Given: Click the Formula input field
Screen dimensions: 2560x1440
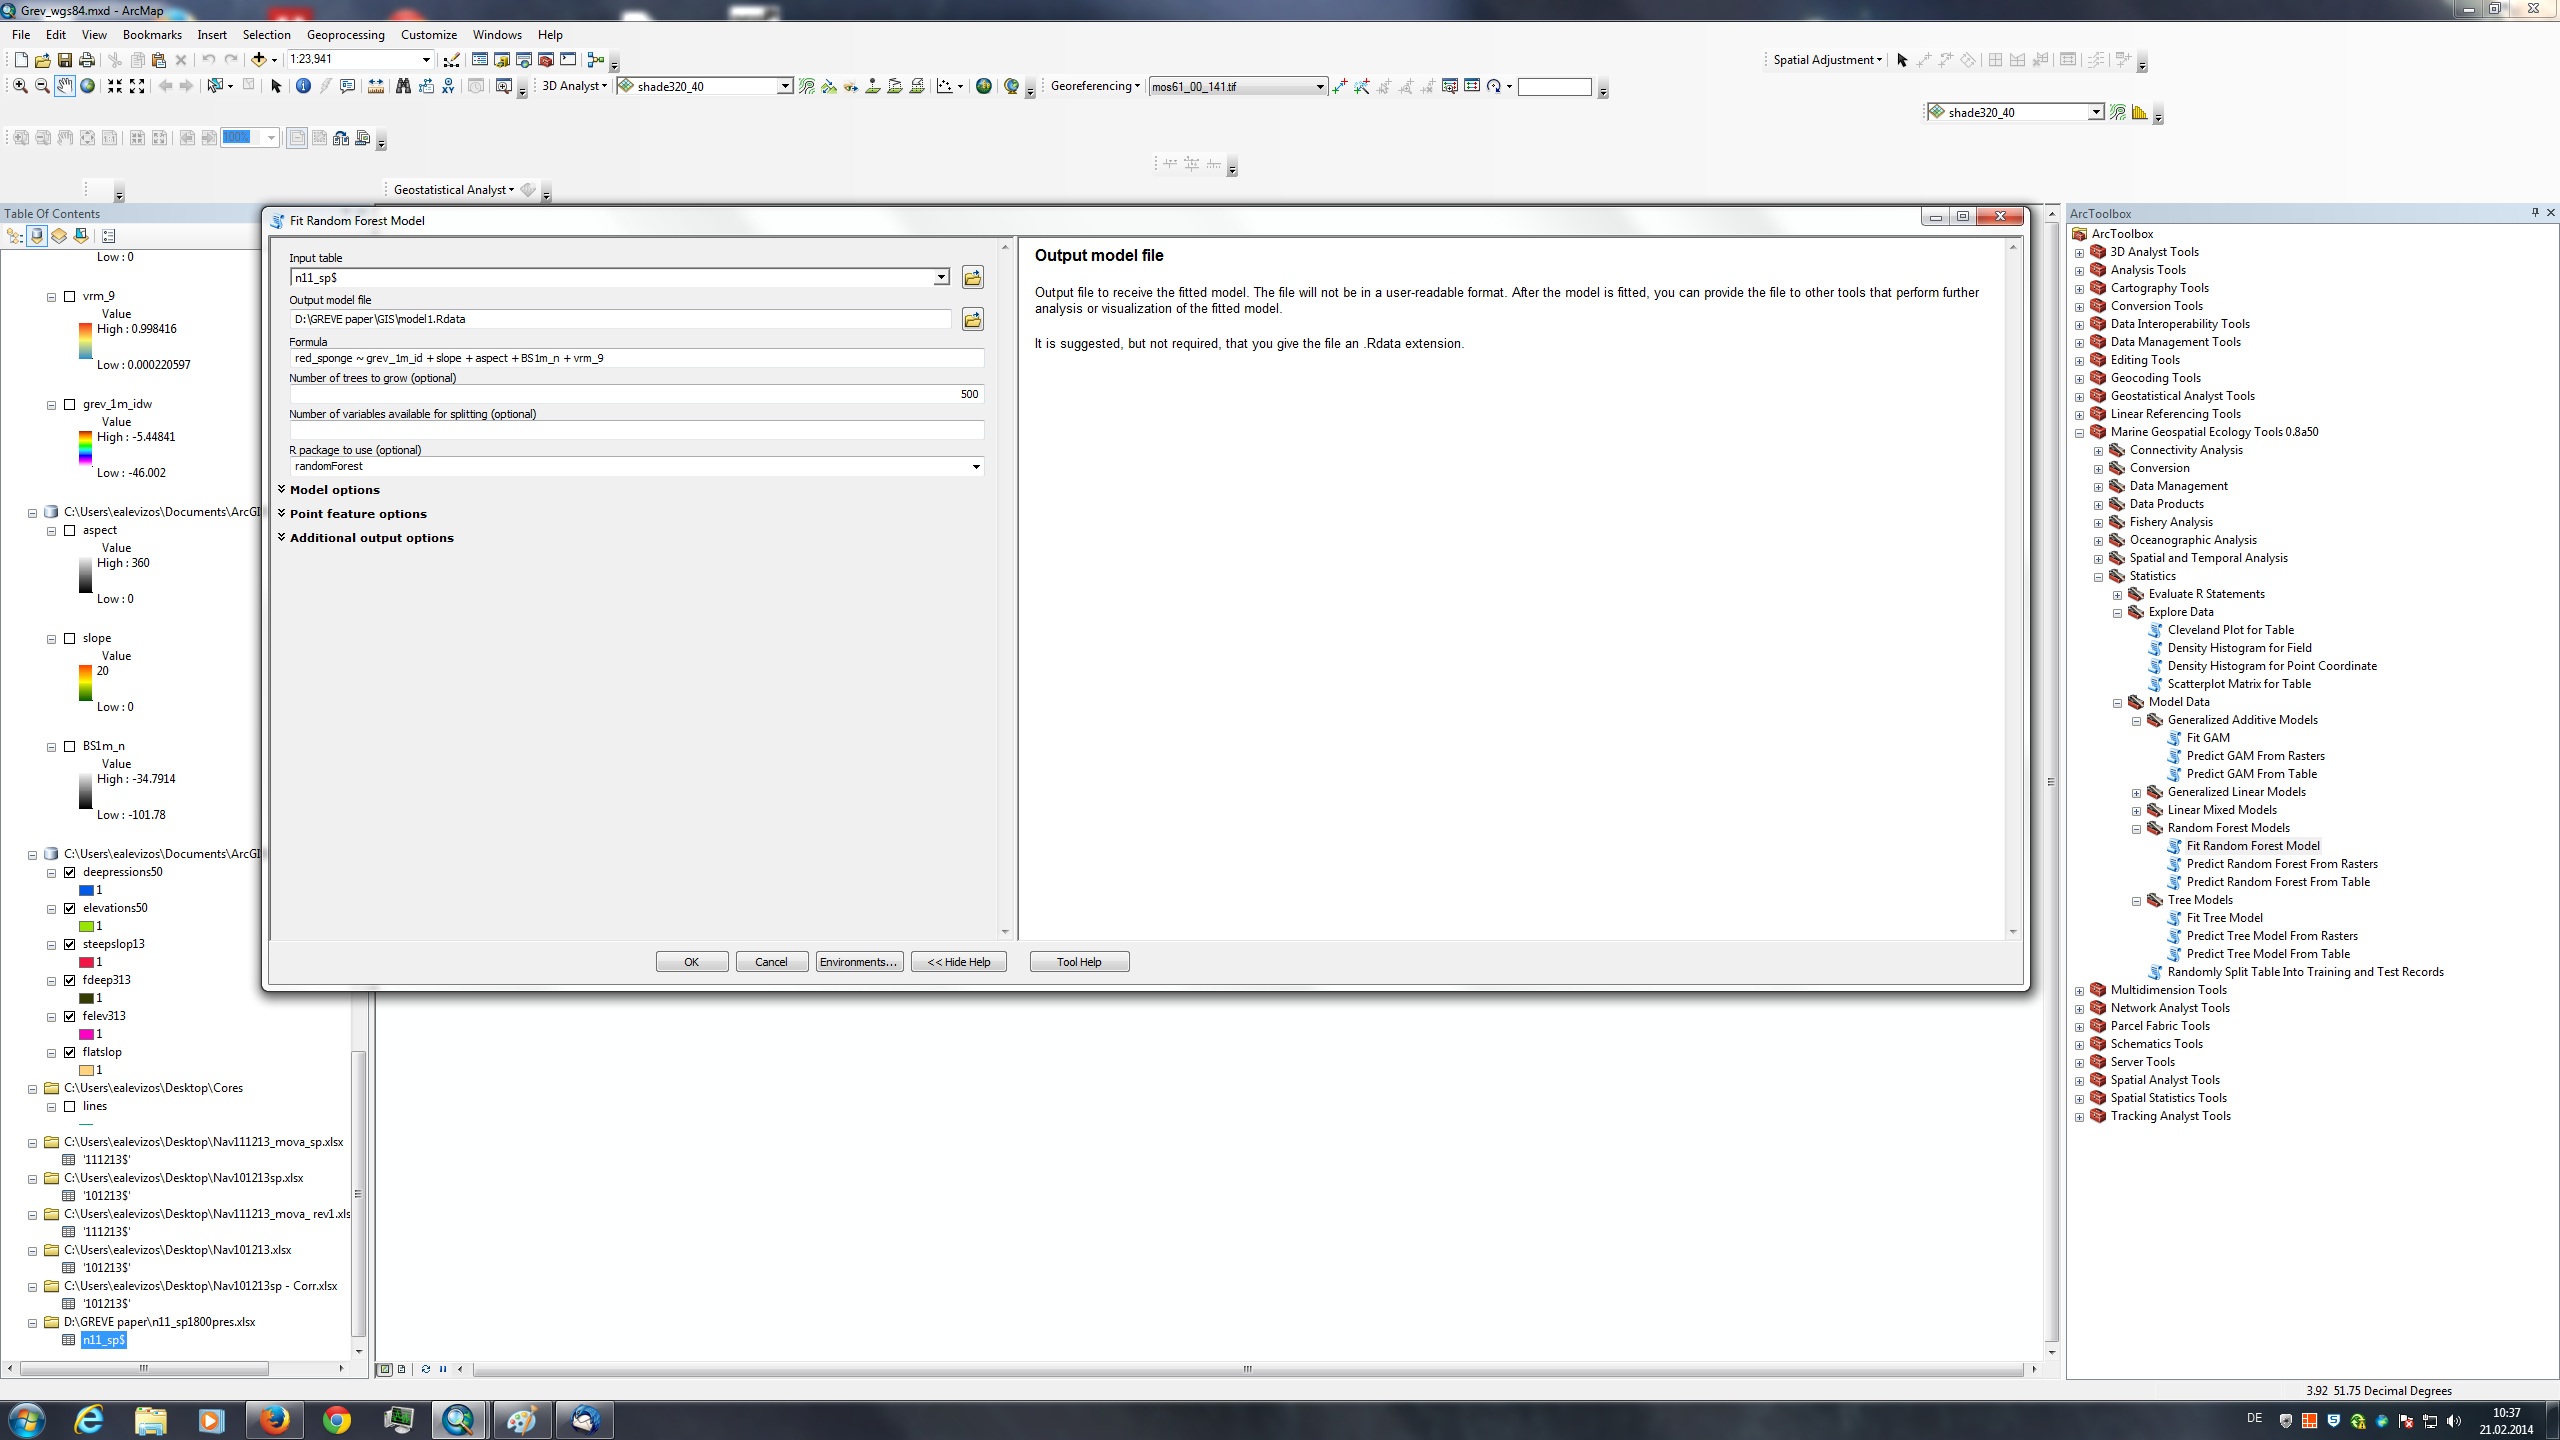Looking at the screenshot, I should click(x=637, y=358).
